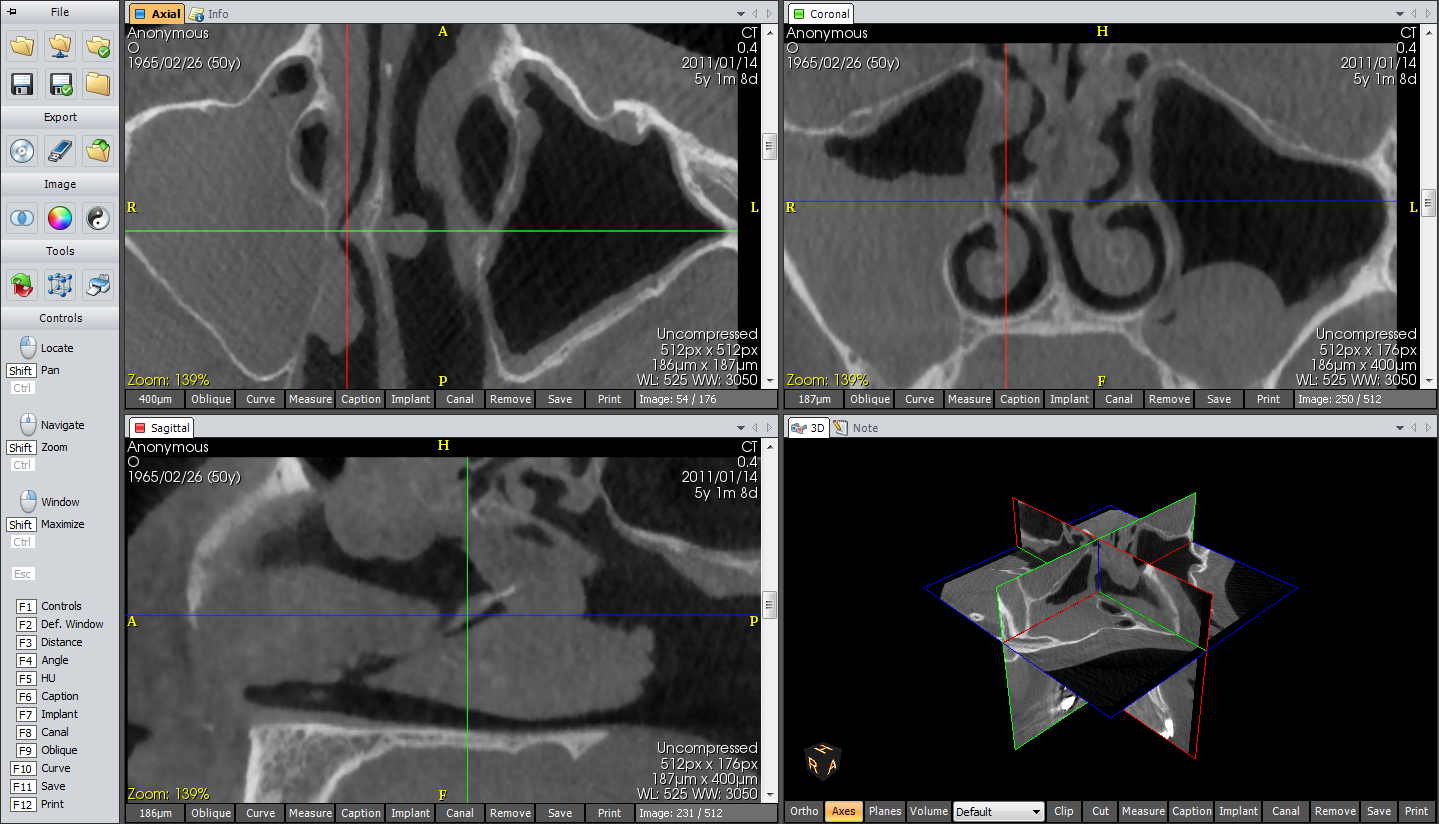1439x824 pixels.
Task: Toggle Volume rendering in 3D toolbar
Action: tap(928, 811)
